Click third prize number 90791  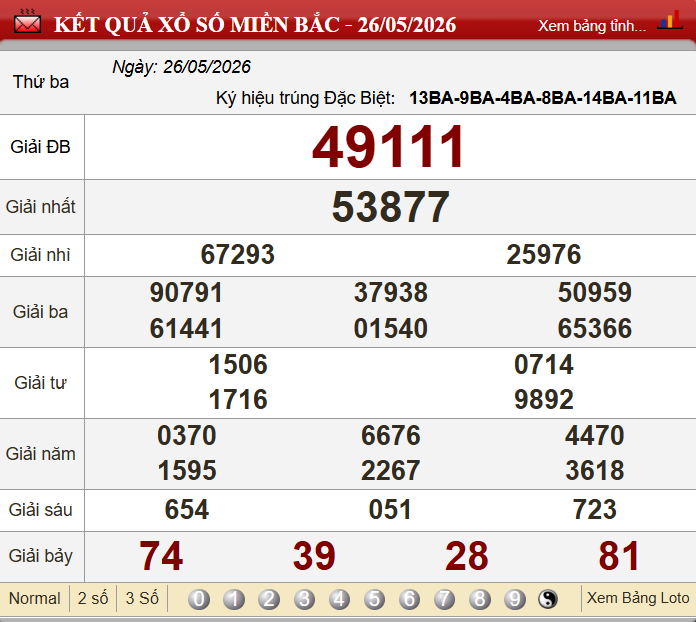point(186,293)
